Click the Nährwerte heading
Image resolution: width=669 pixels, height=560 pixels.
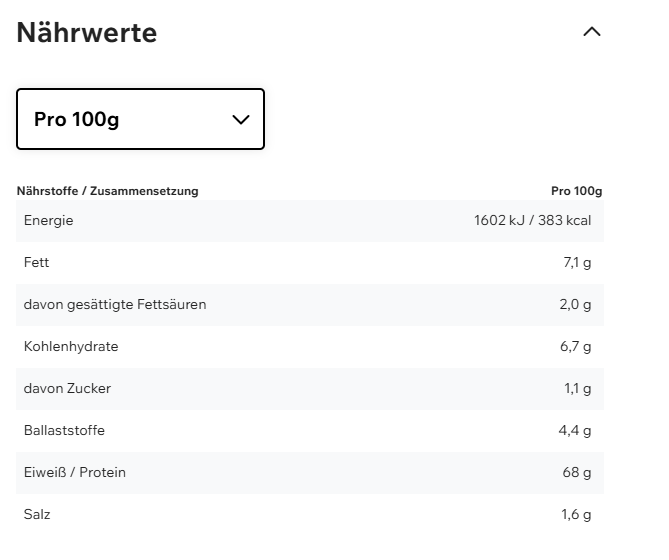87,32
